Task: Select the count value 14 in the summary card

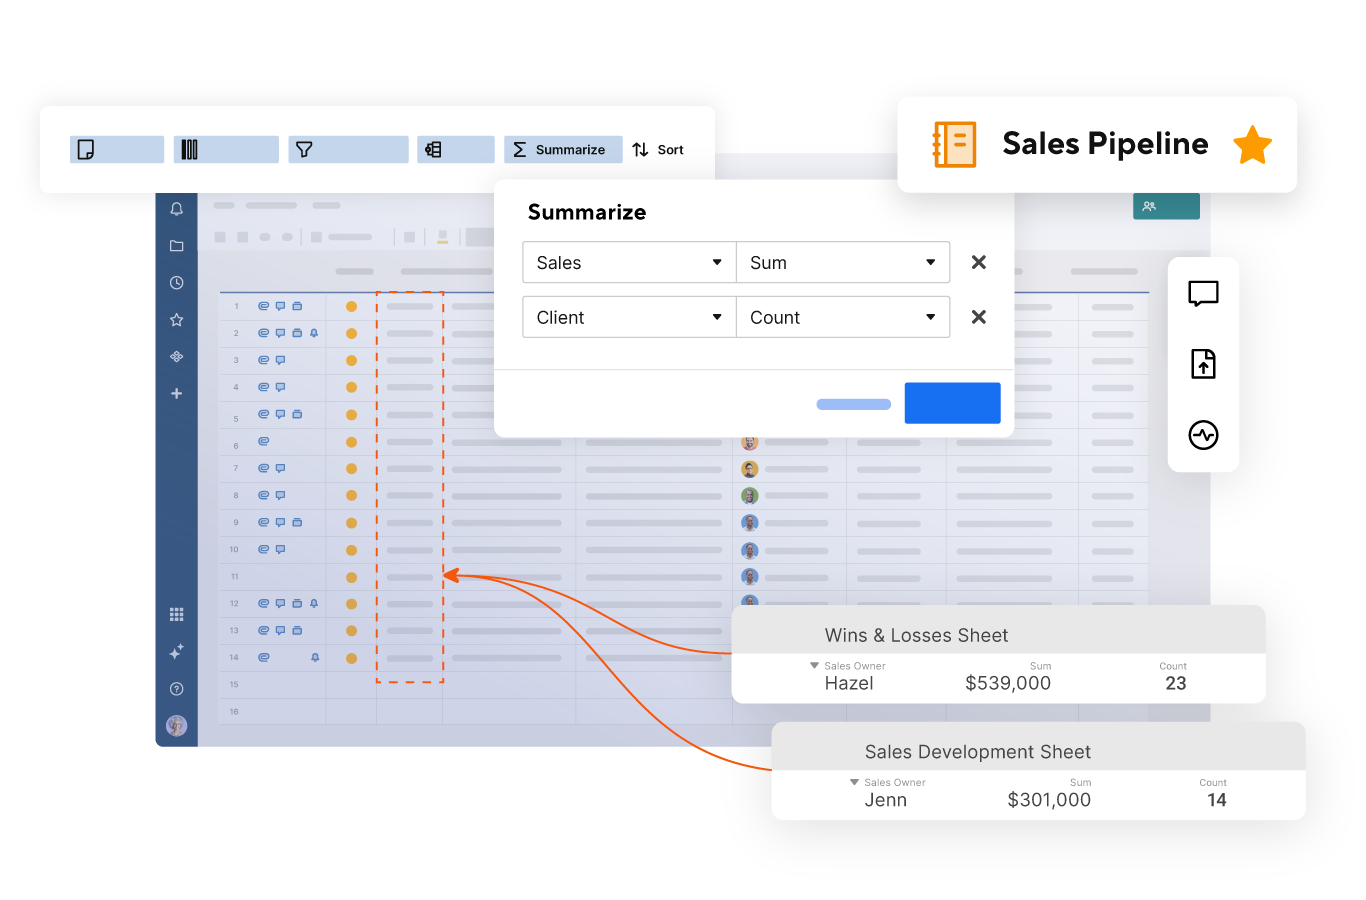Action: click(1217, 800)
